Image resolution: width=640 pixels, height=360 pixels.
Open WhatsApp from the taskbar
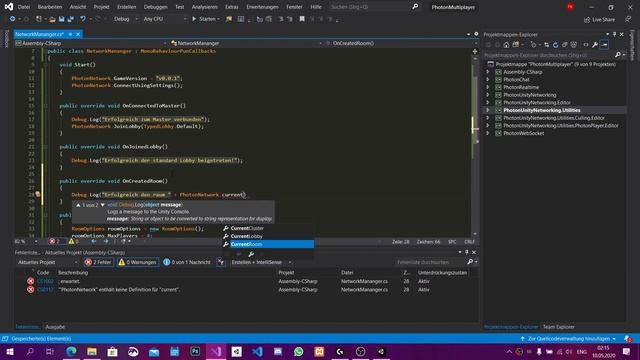pos(298,351)
